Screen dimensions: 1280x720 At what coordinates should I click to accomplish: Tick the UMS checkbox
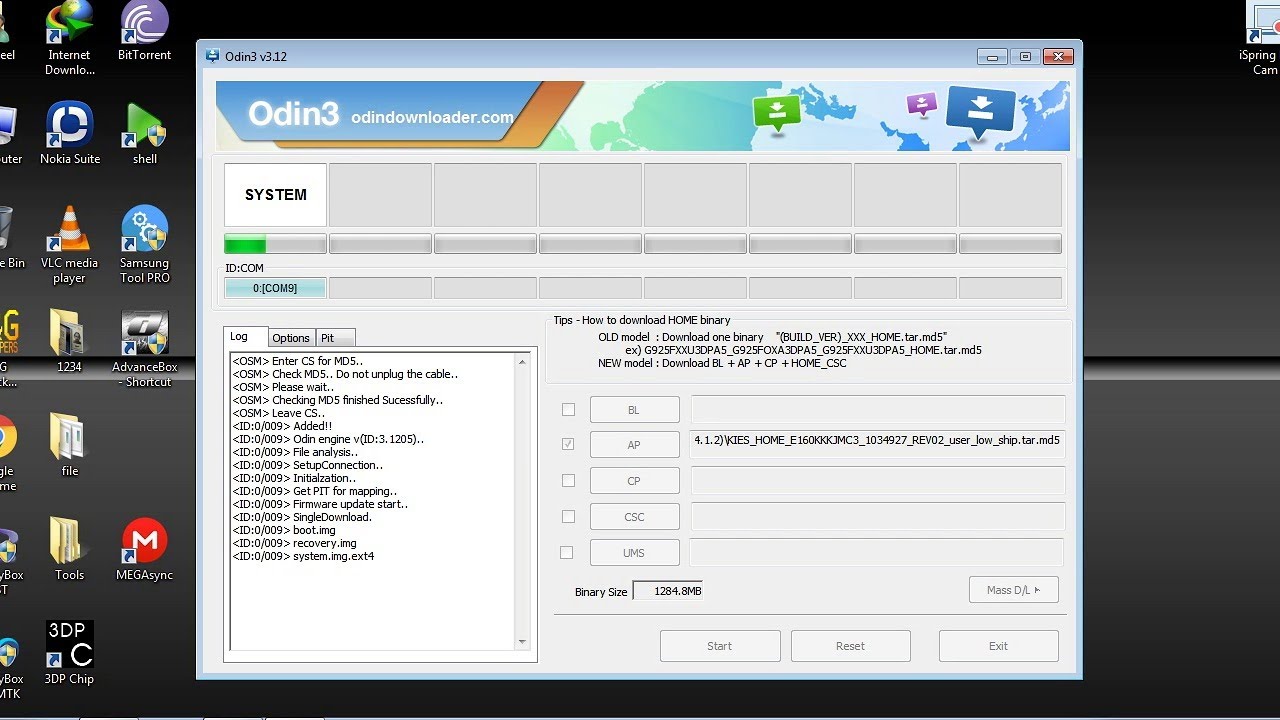tap(567, 552)
